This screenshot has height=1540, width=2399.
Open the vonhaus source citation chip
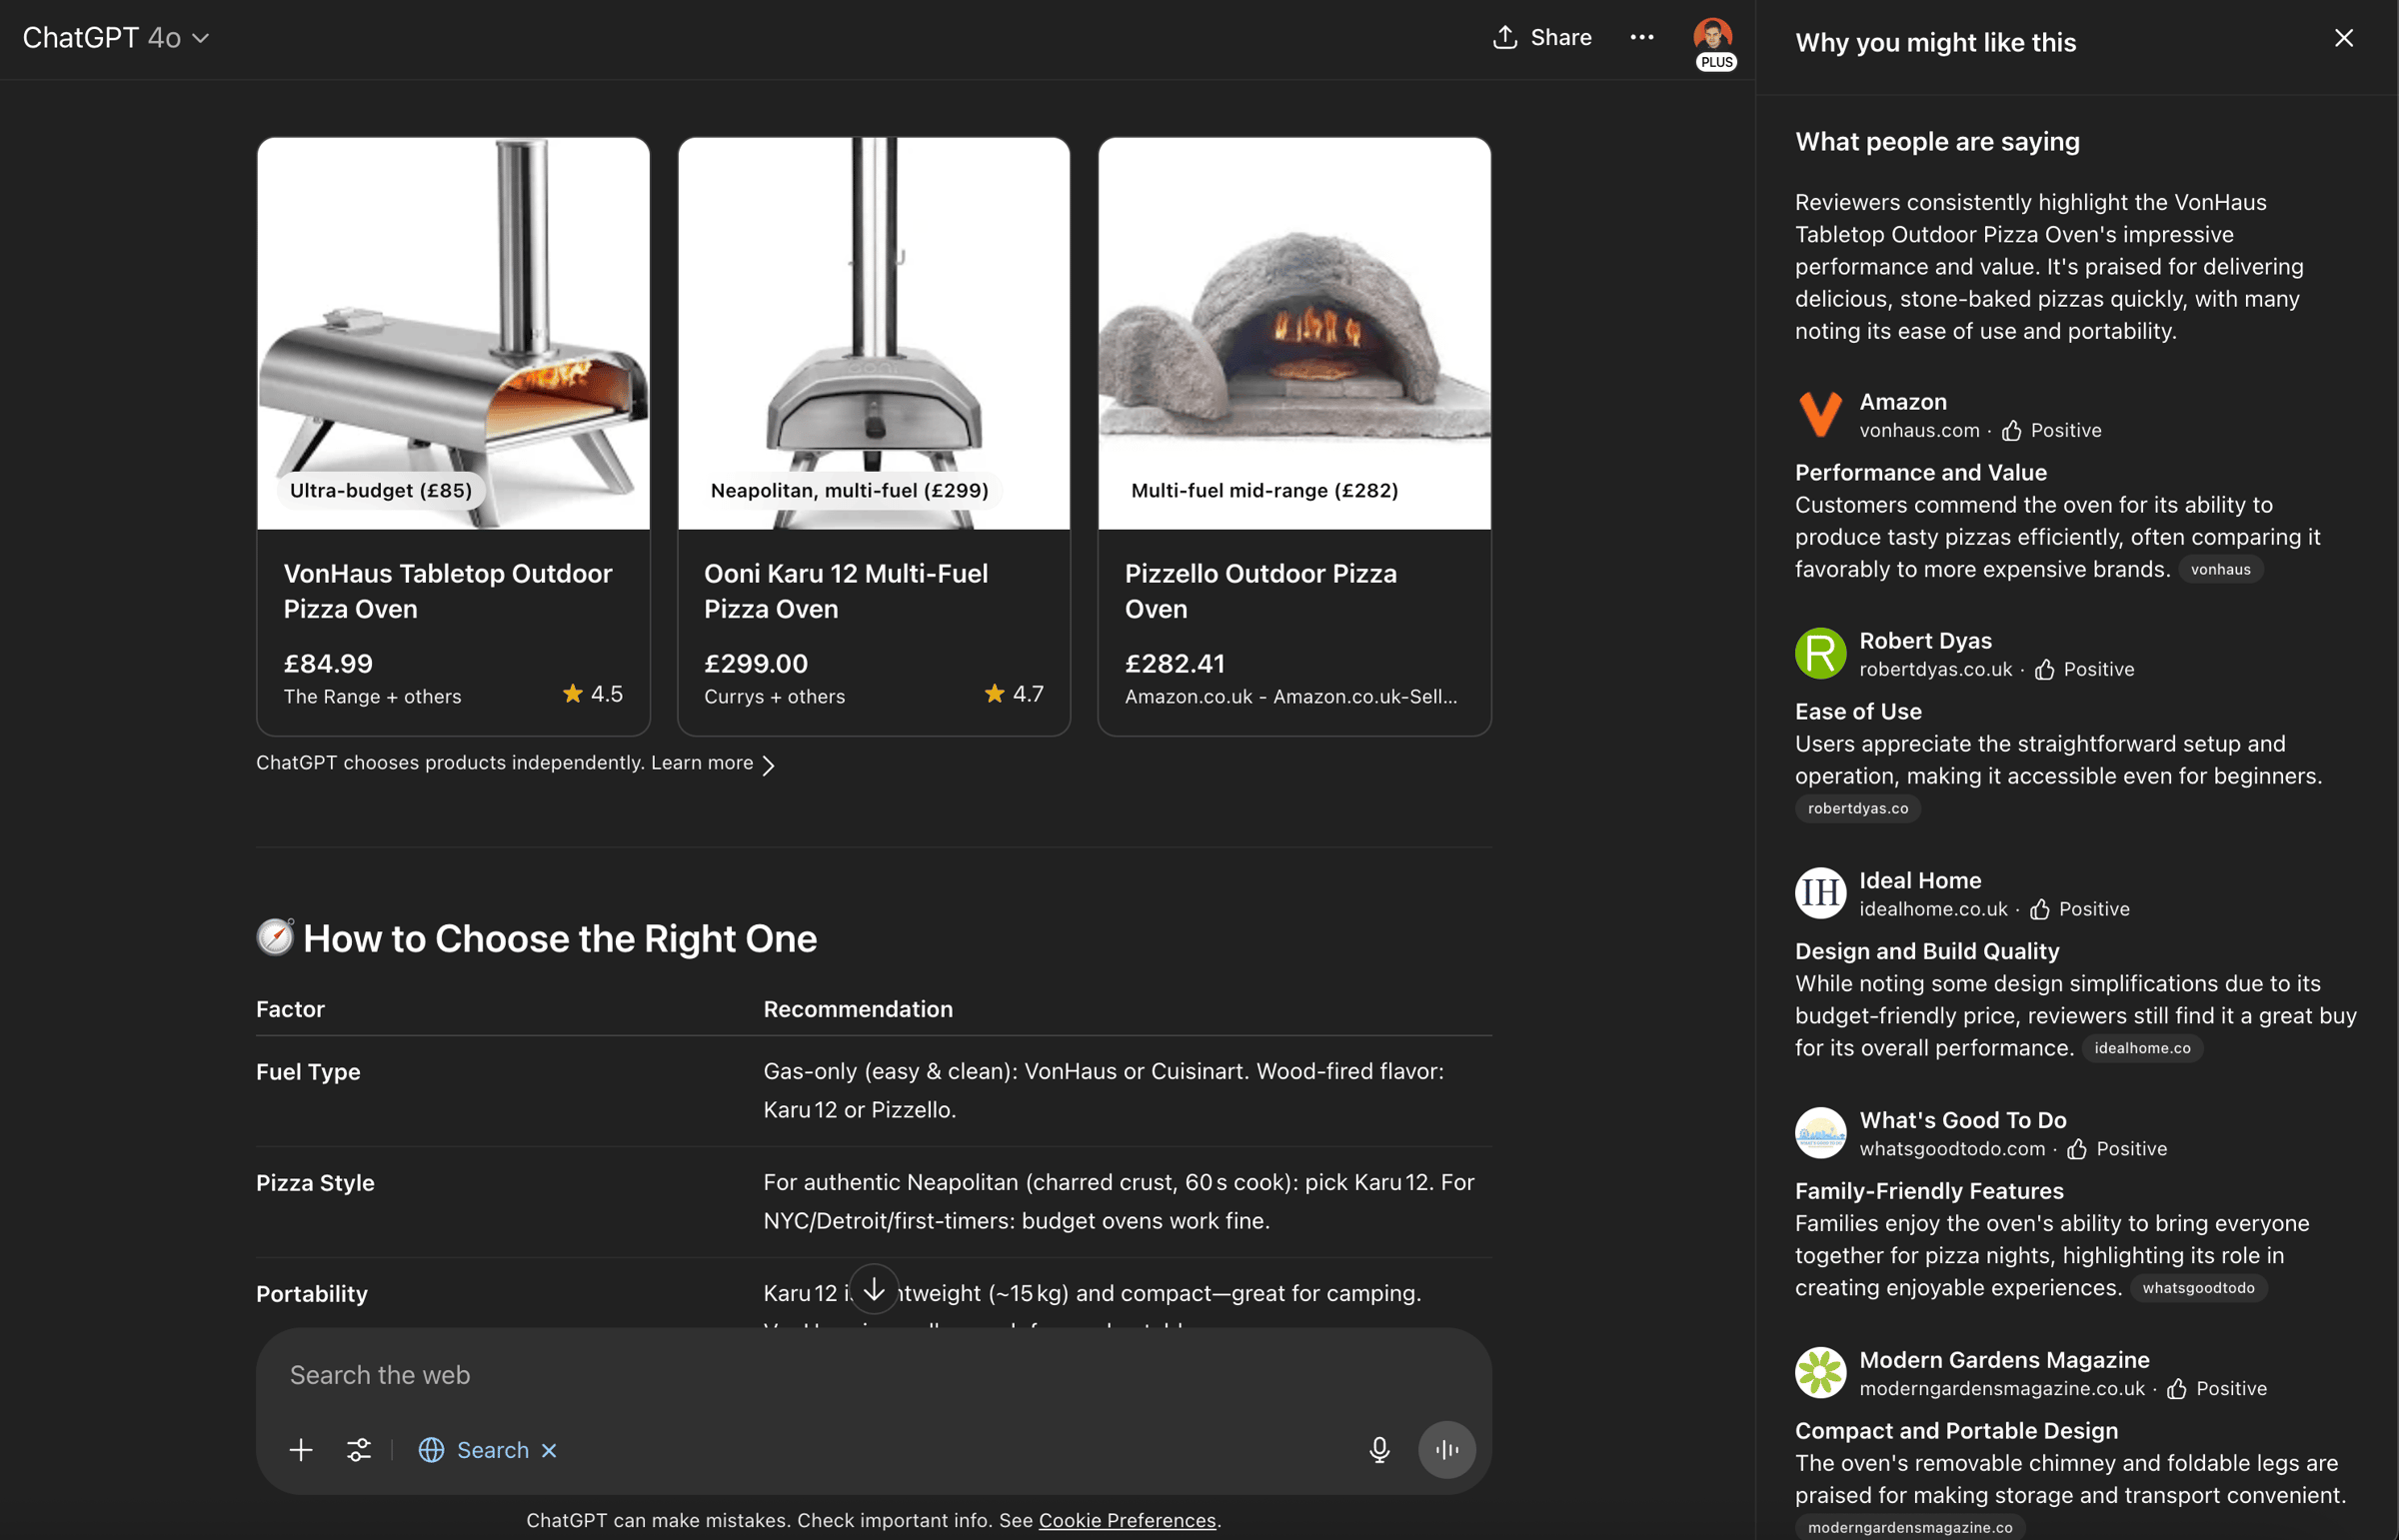pos(2220,569)
